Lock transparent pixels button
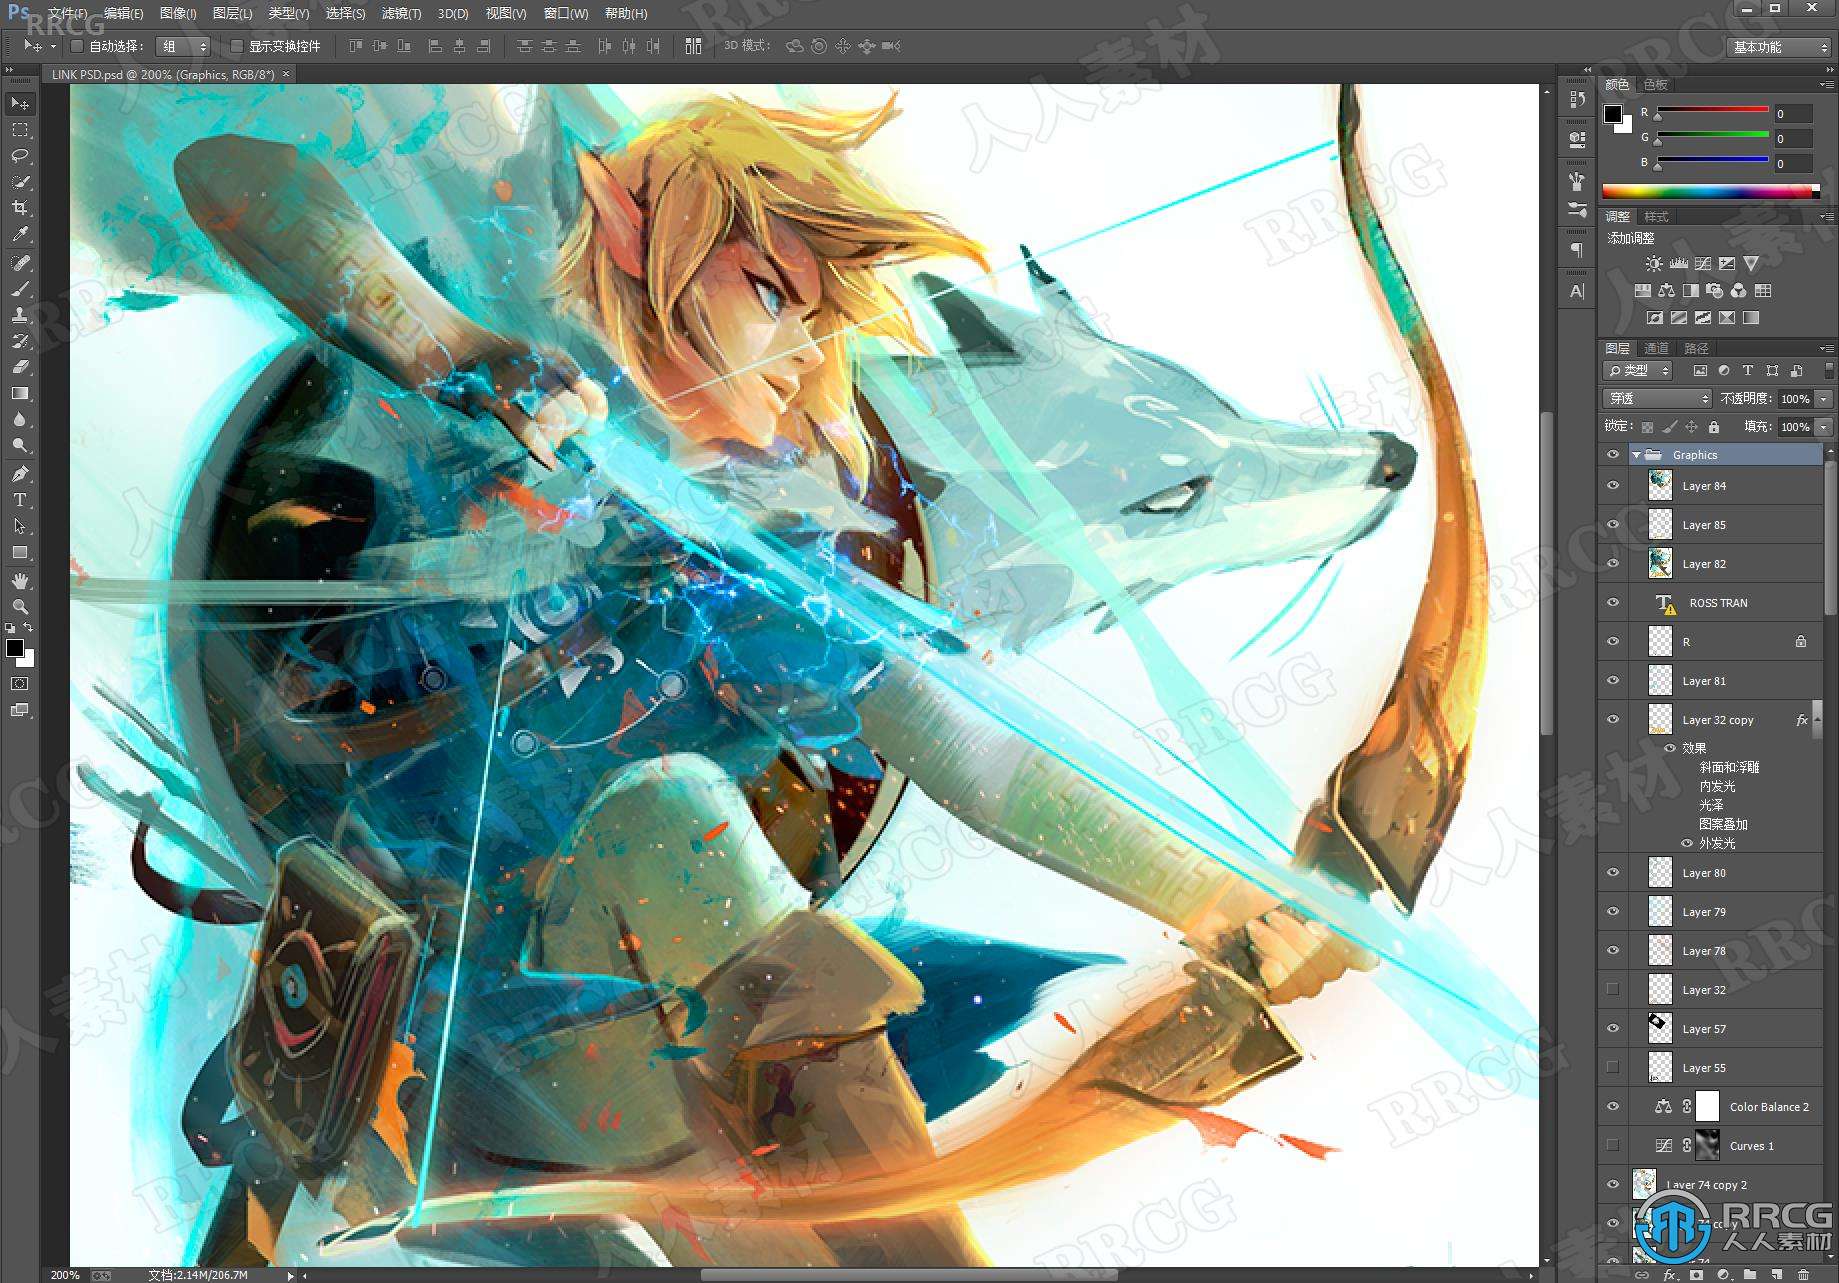Viewport: 1839px width, 1283px height. point(1647,427)
